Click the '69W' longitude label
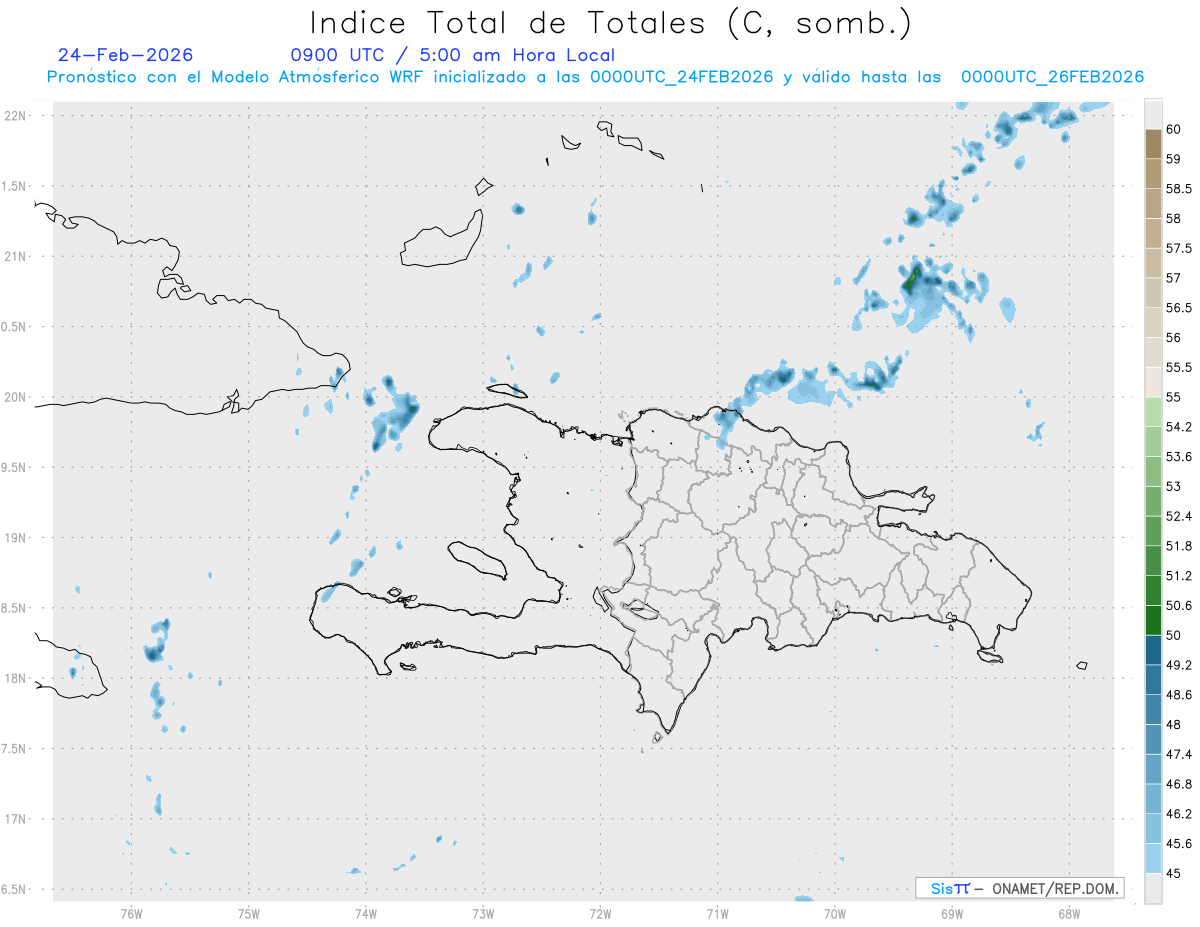 tap(952, 913)
